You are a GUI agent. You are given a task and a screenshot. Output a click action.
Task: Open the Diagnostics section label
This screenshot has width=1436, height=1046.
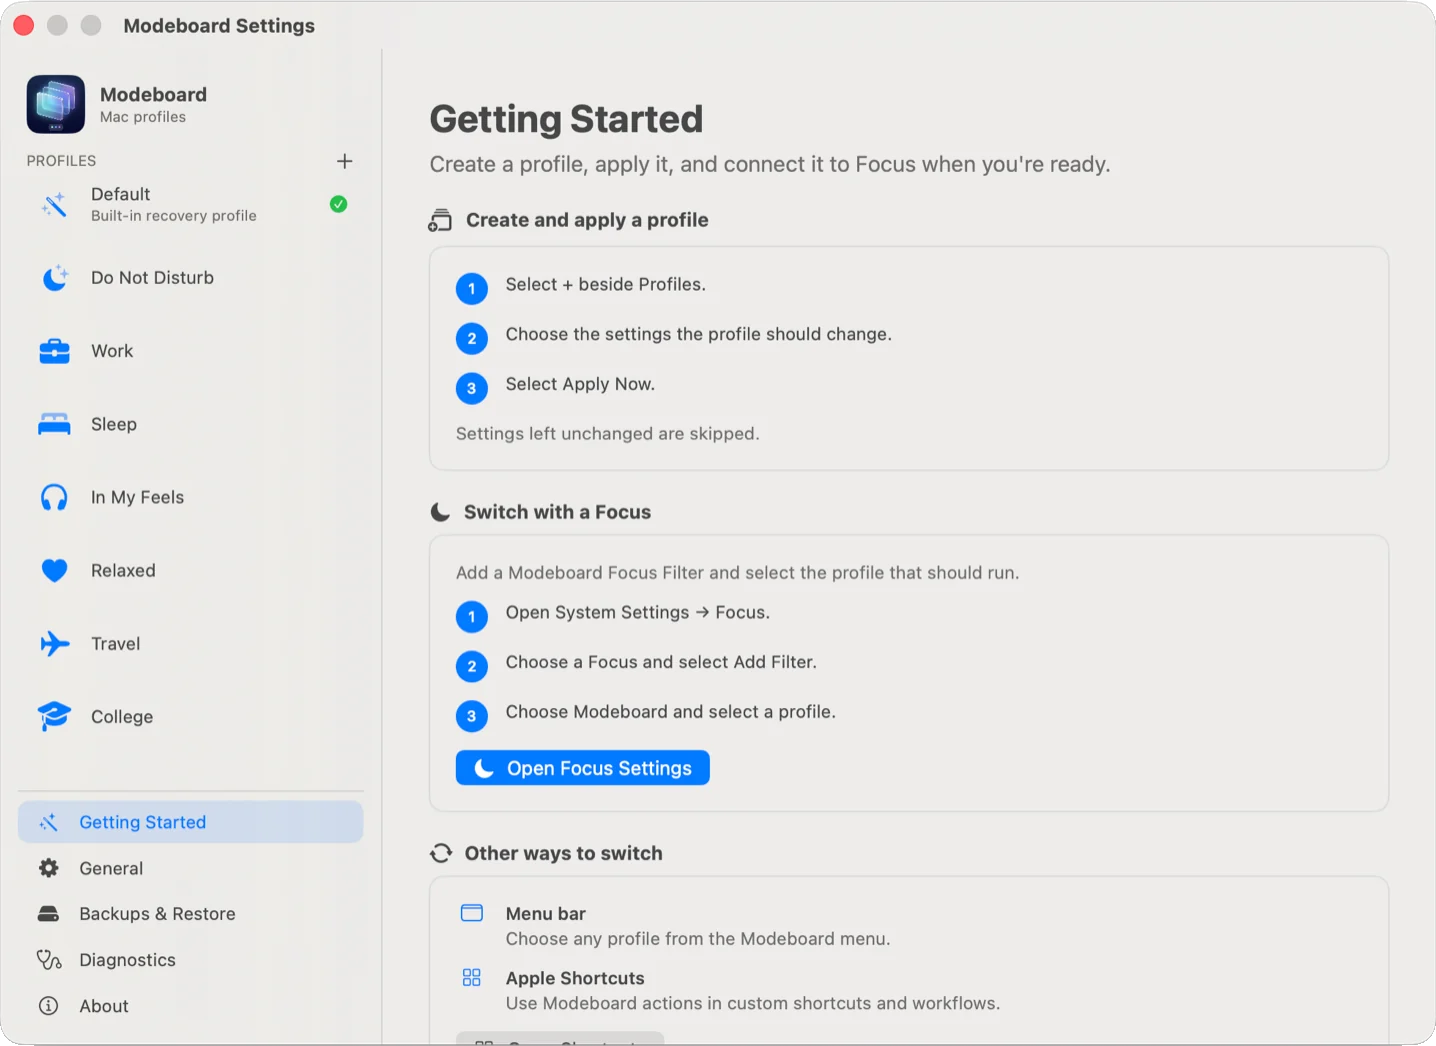pos(127,960)
